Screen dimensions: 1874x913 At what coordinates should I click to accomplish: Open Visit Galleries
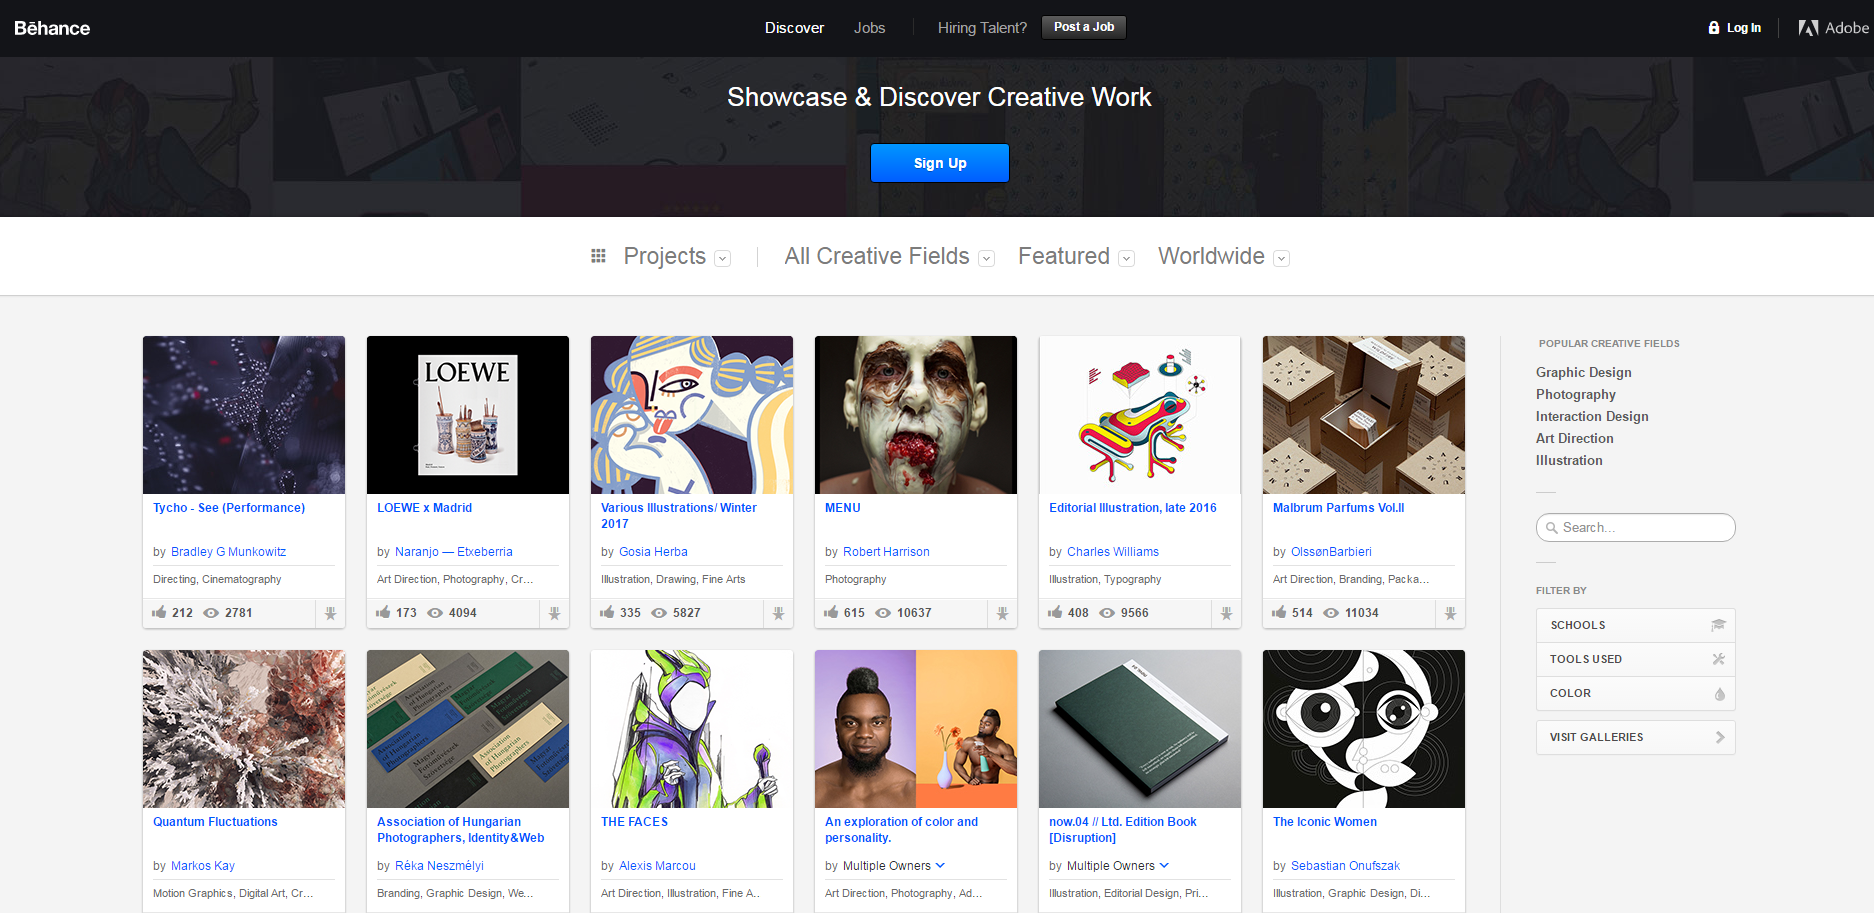(1636, 737)
